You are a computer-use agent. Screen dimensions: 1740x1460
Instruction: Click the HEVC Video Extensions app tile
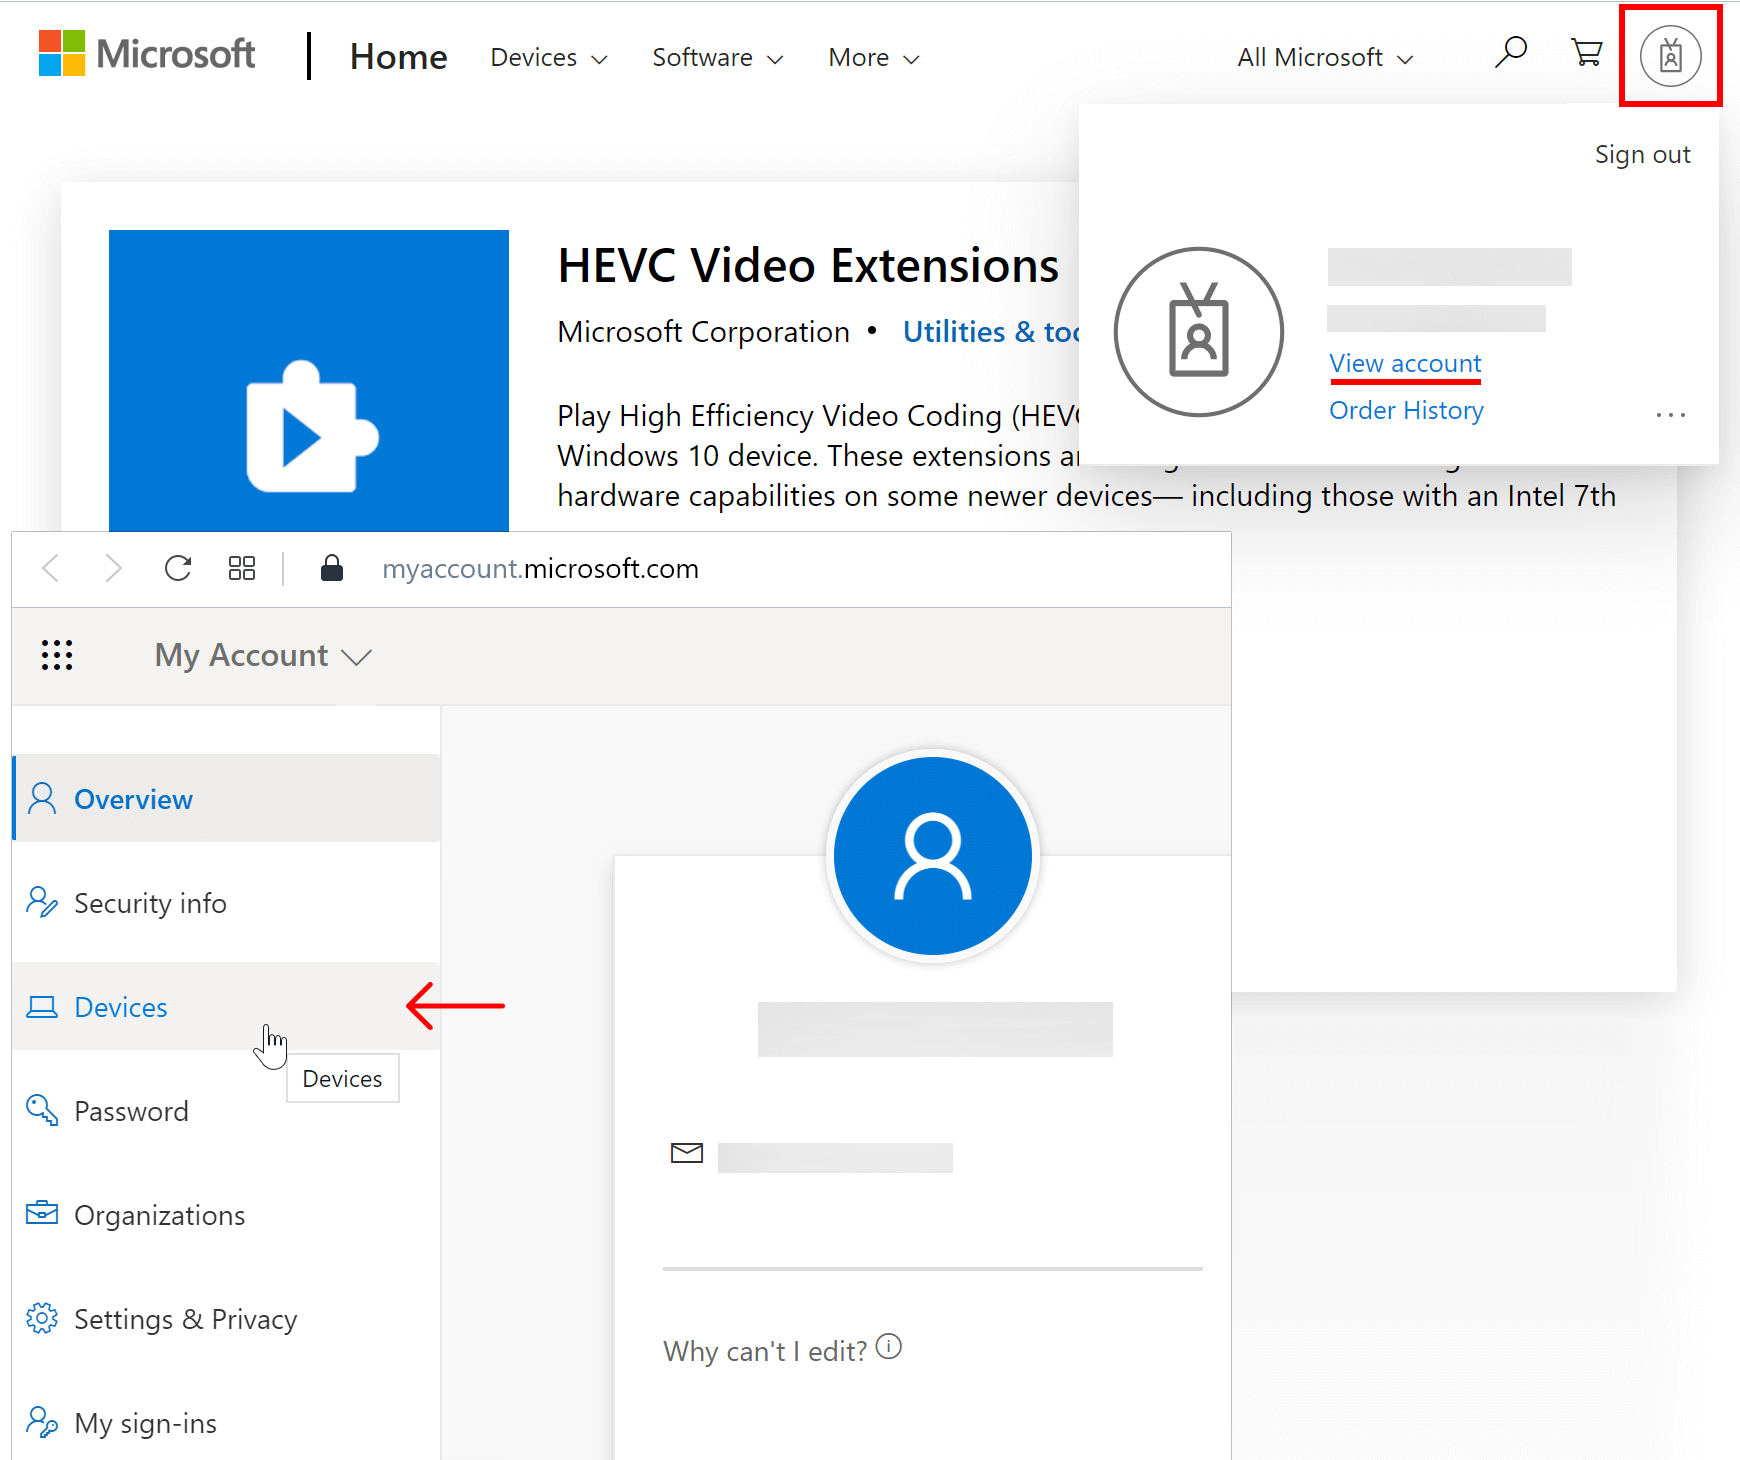click(309, 381)
